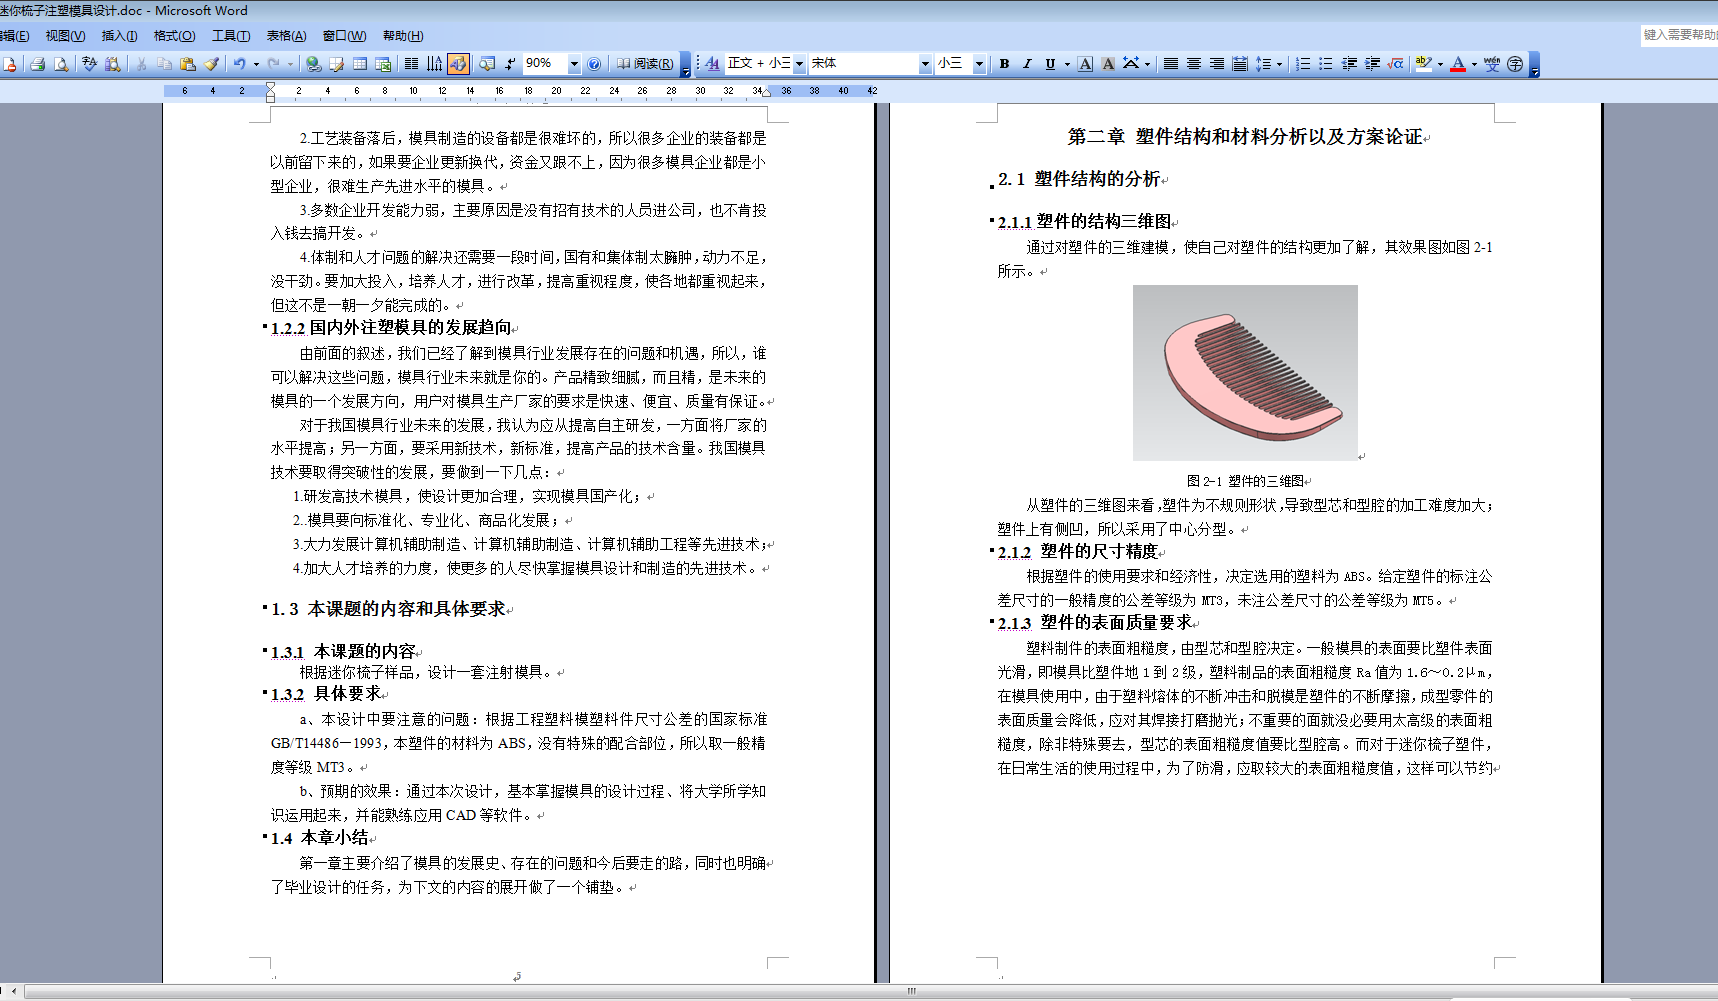Align text to the left

(1171, 64)
